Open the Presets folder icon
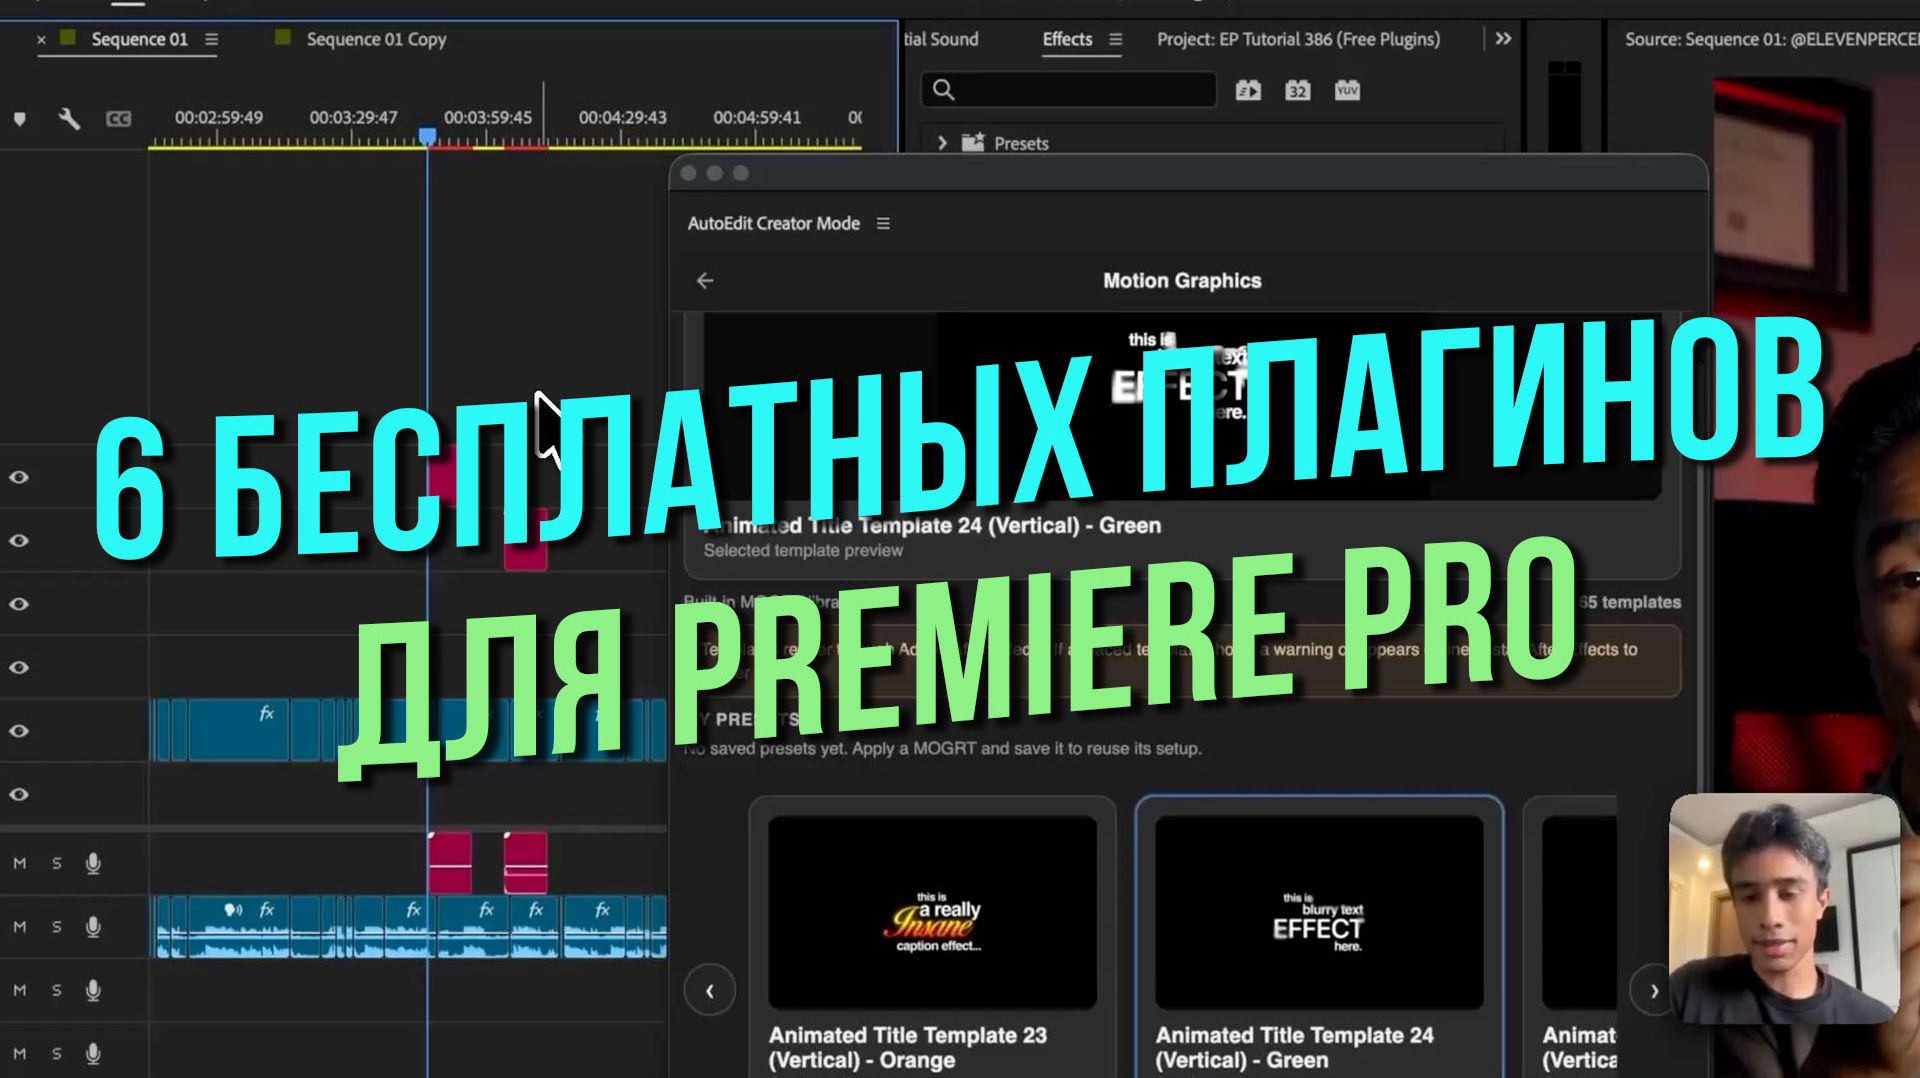 973,142
